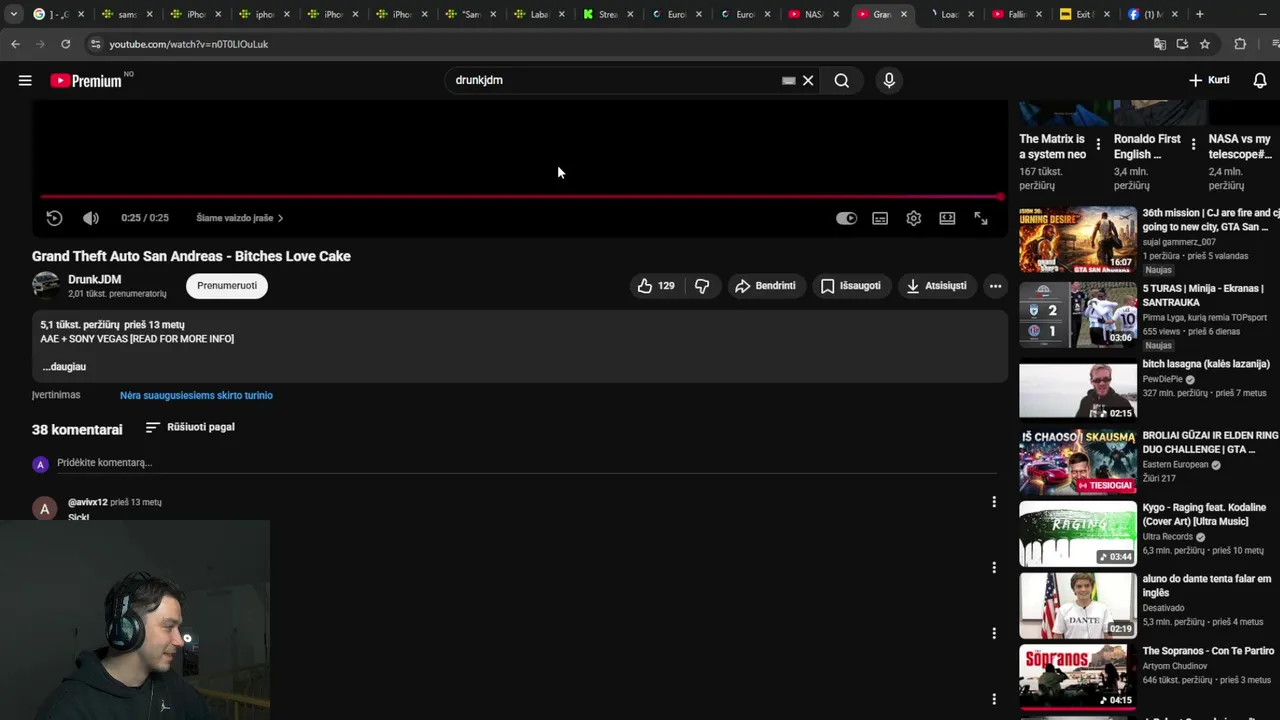The image size is (1280, 720).
Task: Like the video with 129 likes
Action: tap(655, 286)
